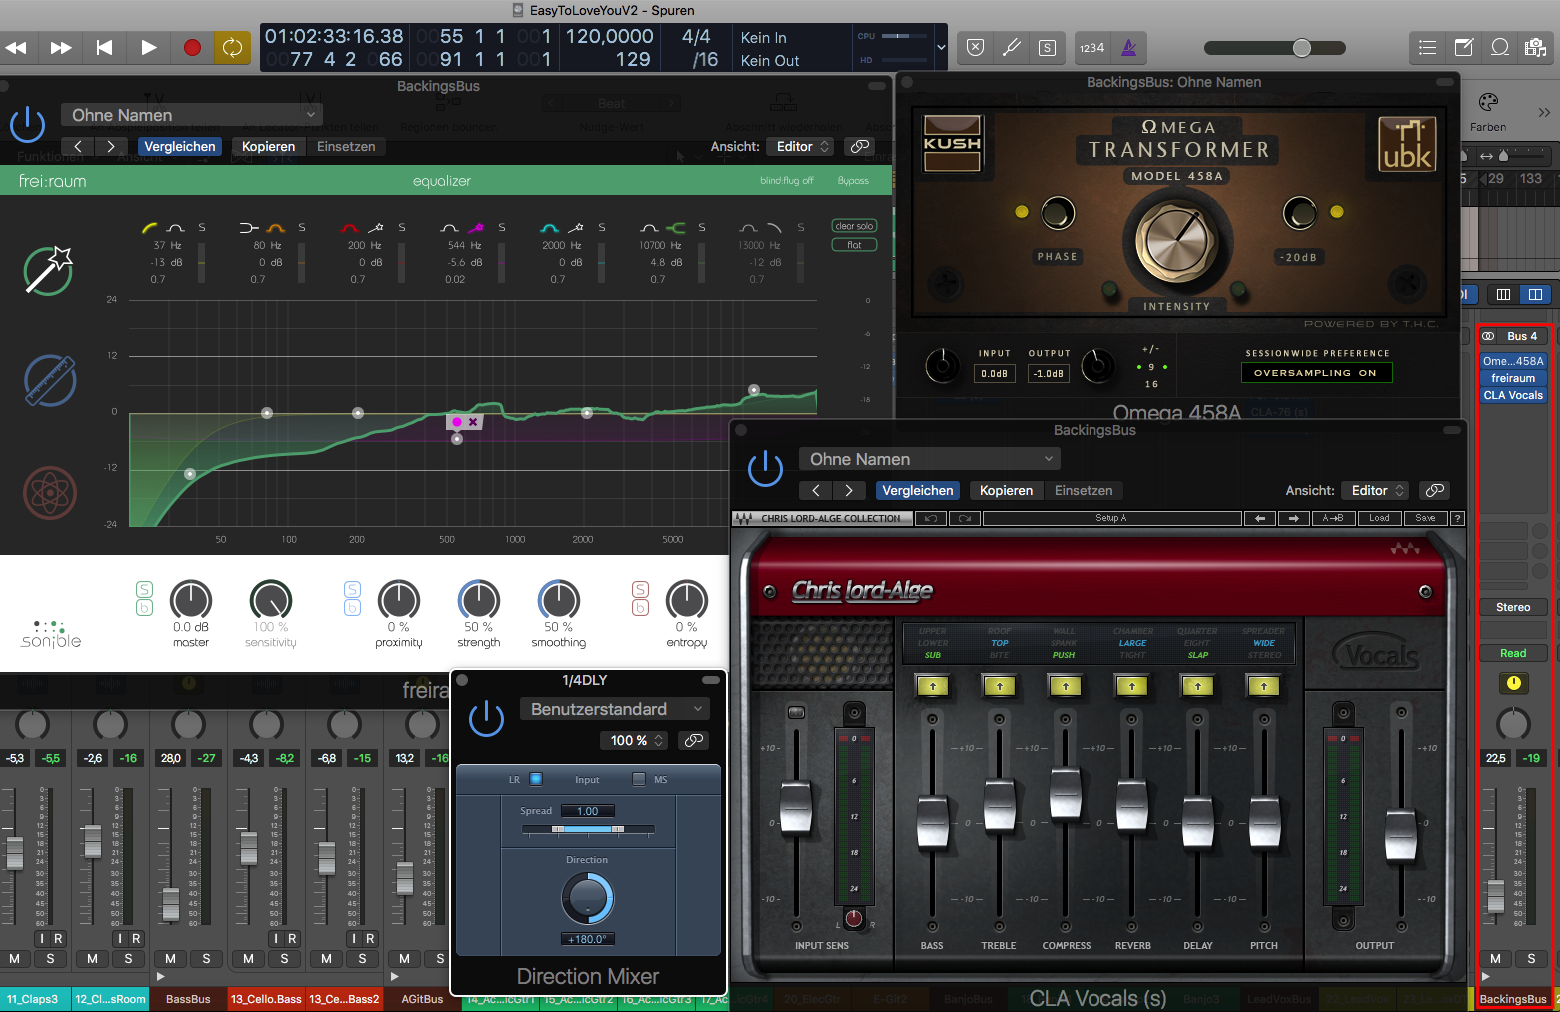This screenshot has width=1560, height=1012.
Task: Open the media browser icon
Action: coord(1535,47)
